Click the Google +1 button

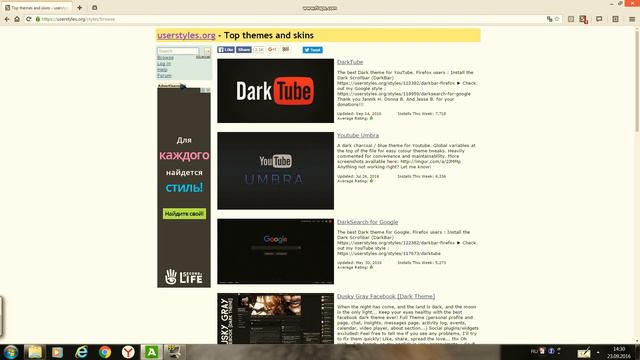tap(272, 49)
